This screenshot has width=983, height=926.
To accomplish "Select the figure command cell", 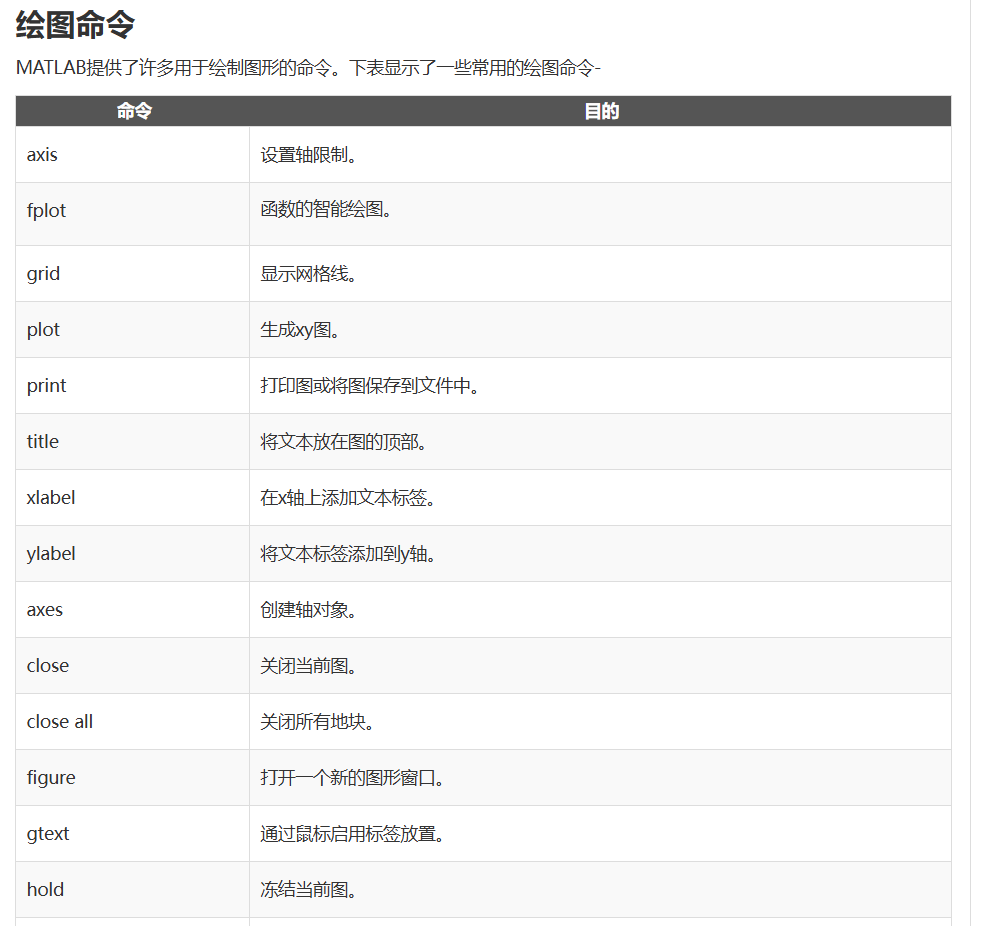I will [x=133, y=777].
